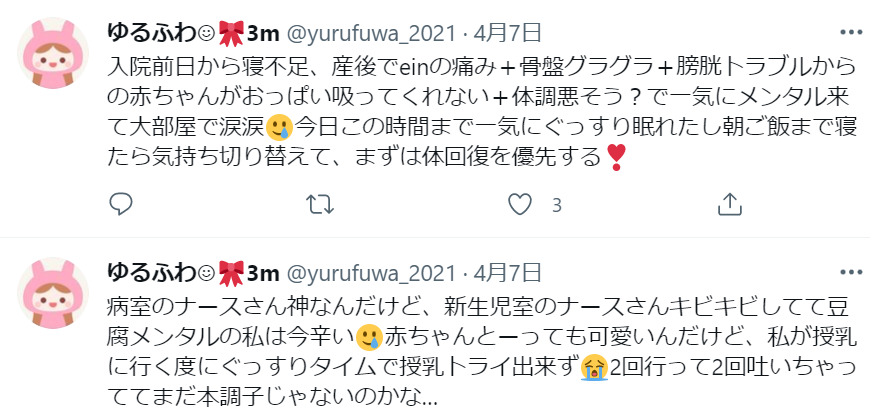Click @yurufuwa_2021 handle in first tweet
The width and height of the screenshot is (870, 414).
click(371, 34)
